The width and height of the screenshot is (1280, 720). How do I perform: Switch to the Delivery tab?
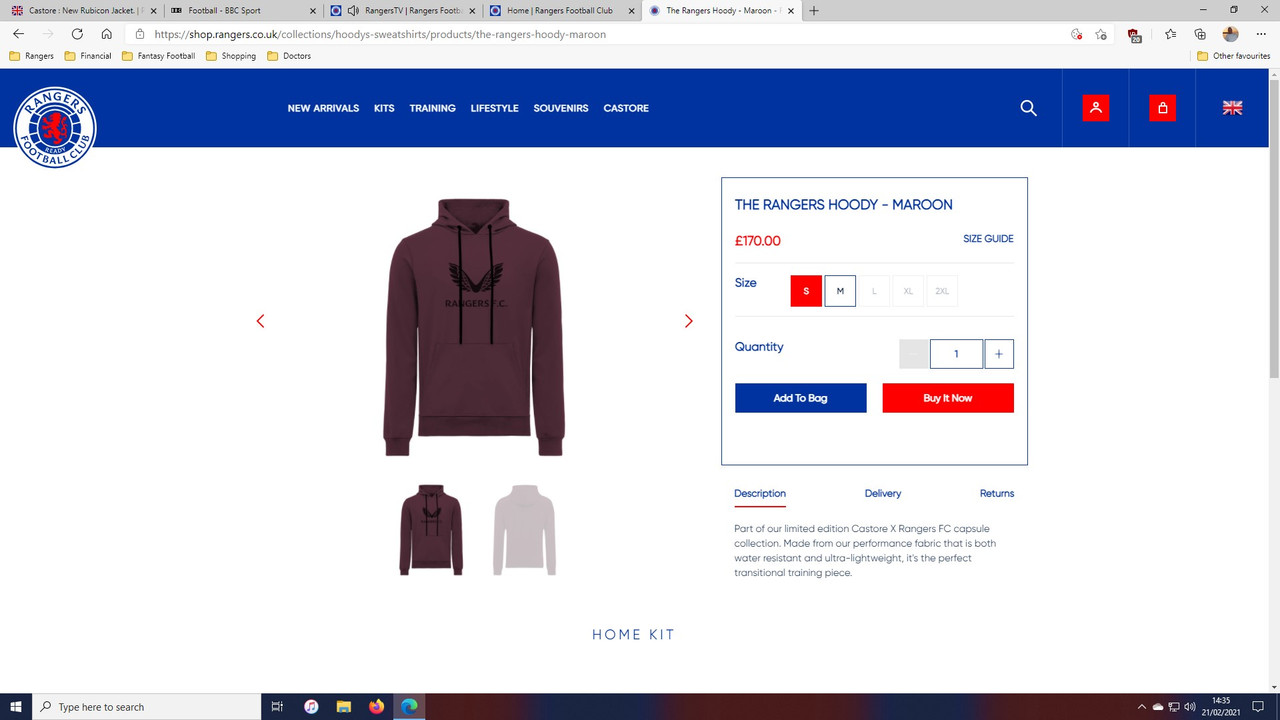(x=883, y=493)
